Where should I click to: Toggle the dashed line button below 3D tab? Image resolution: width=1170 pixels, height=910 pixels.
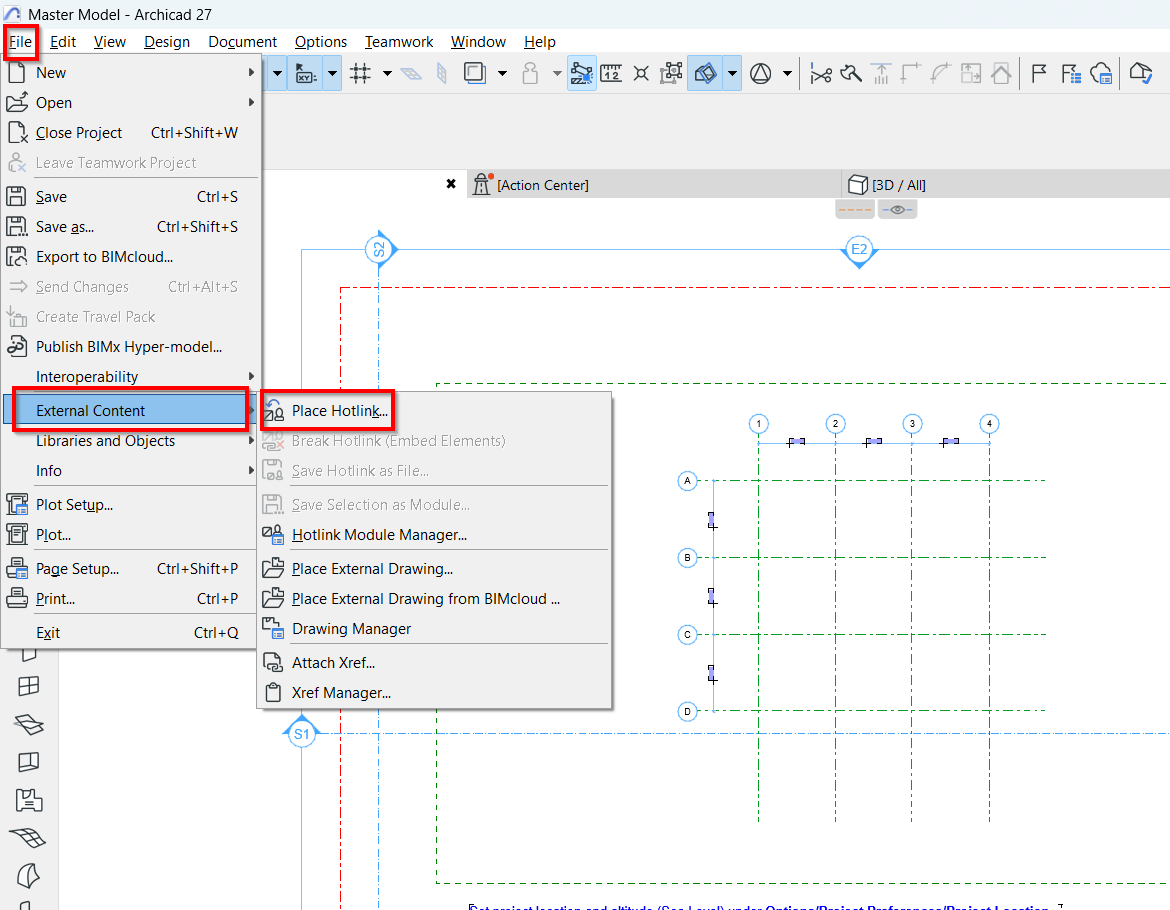point(855,210)
